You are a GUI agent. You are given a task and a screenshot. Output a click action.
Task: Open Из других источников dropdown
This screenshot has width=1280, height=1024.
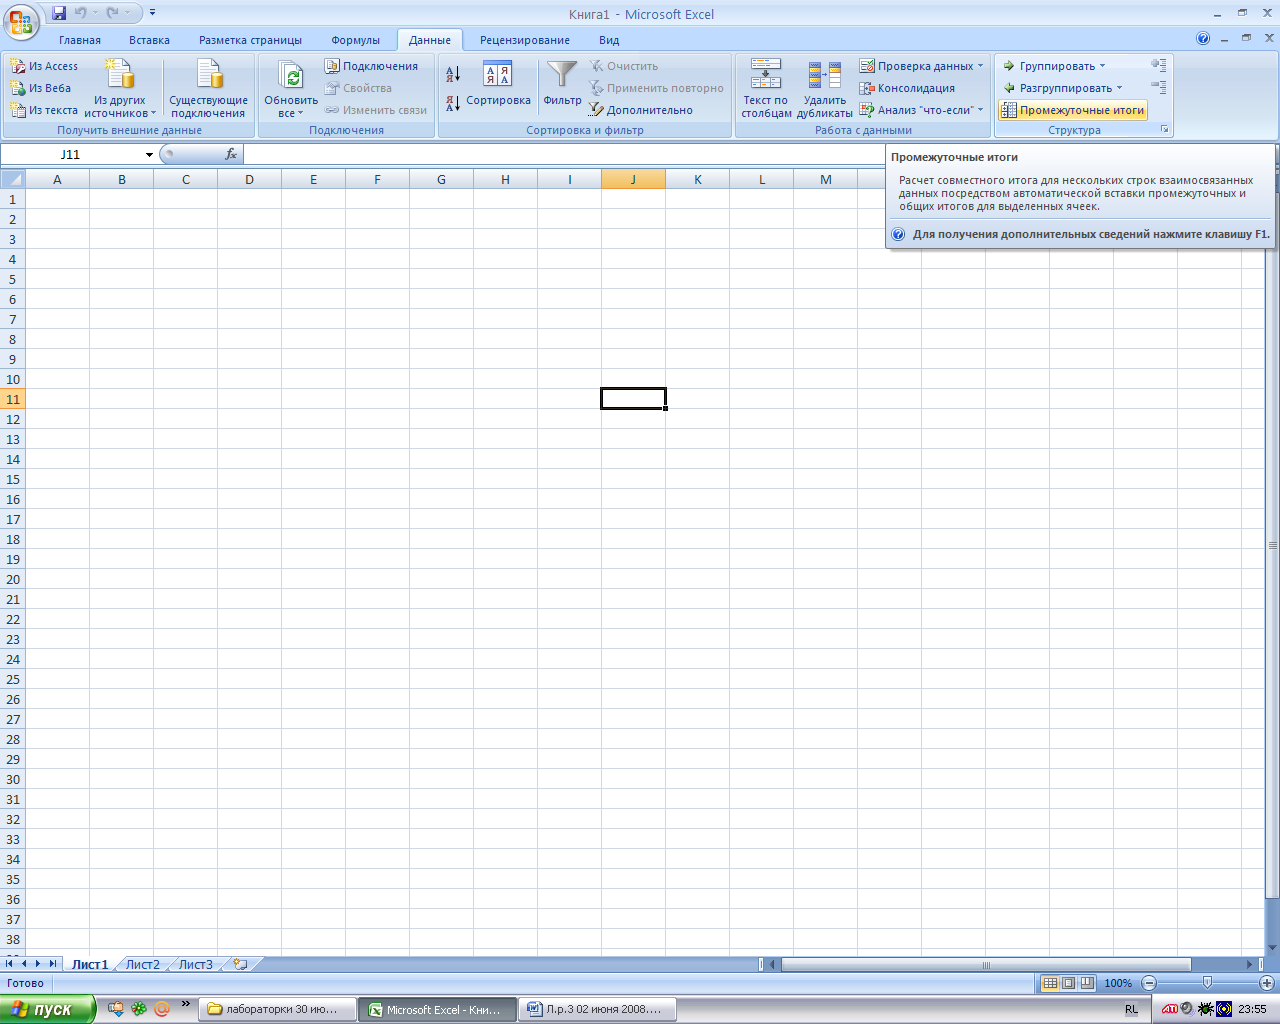(x=120, y=88)
